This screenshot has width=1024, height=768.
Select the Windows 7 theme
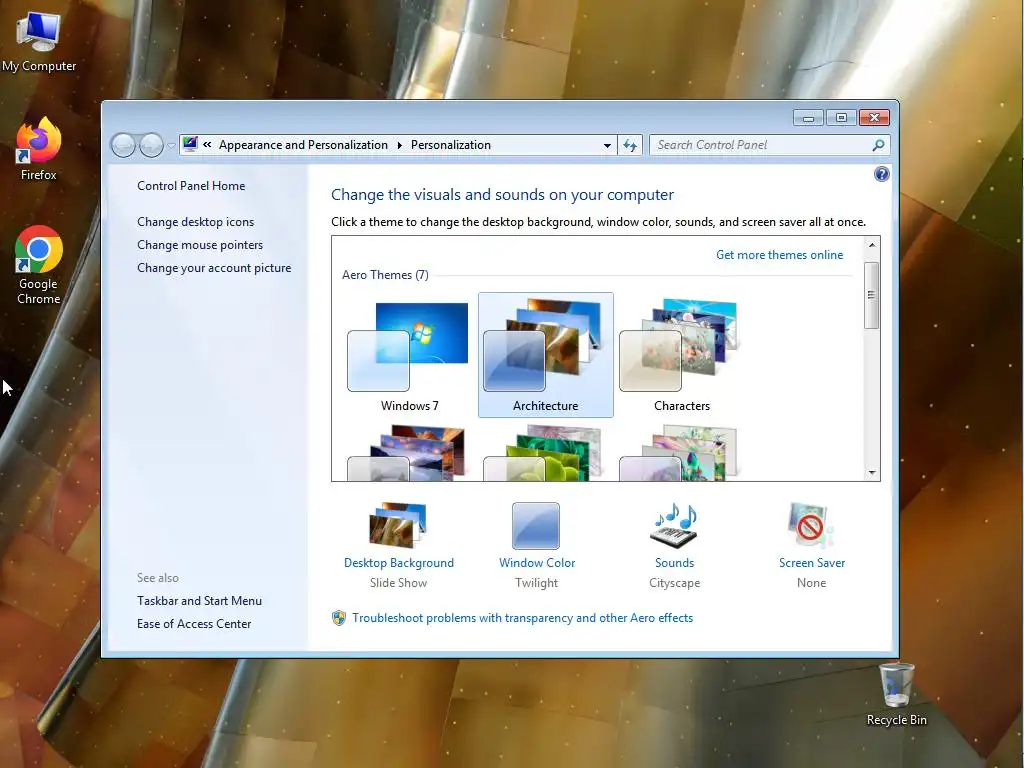click(x=409, y=355)
